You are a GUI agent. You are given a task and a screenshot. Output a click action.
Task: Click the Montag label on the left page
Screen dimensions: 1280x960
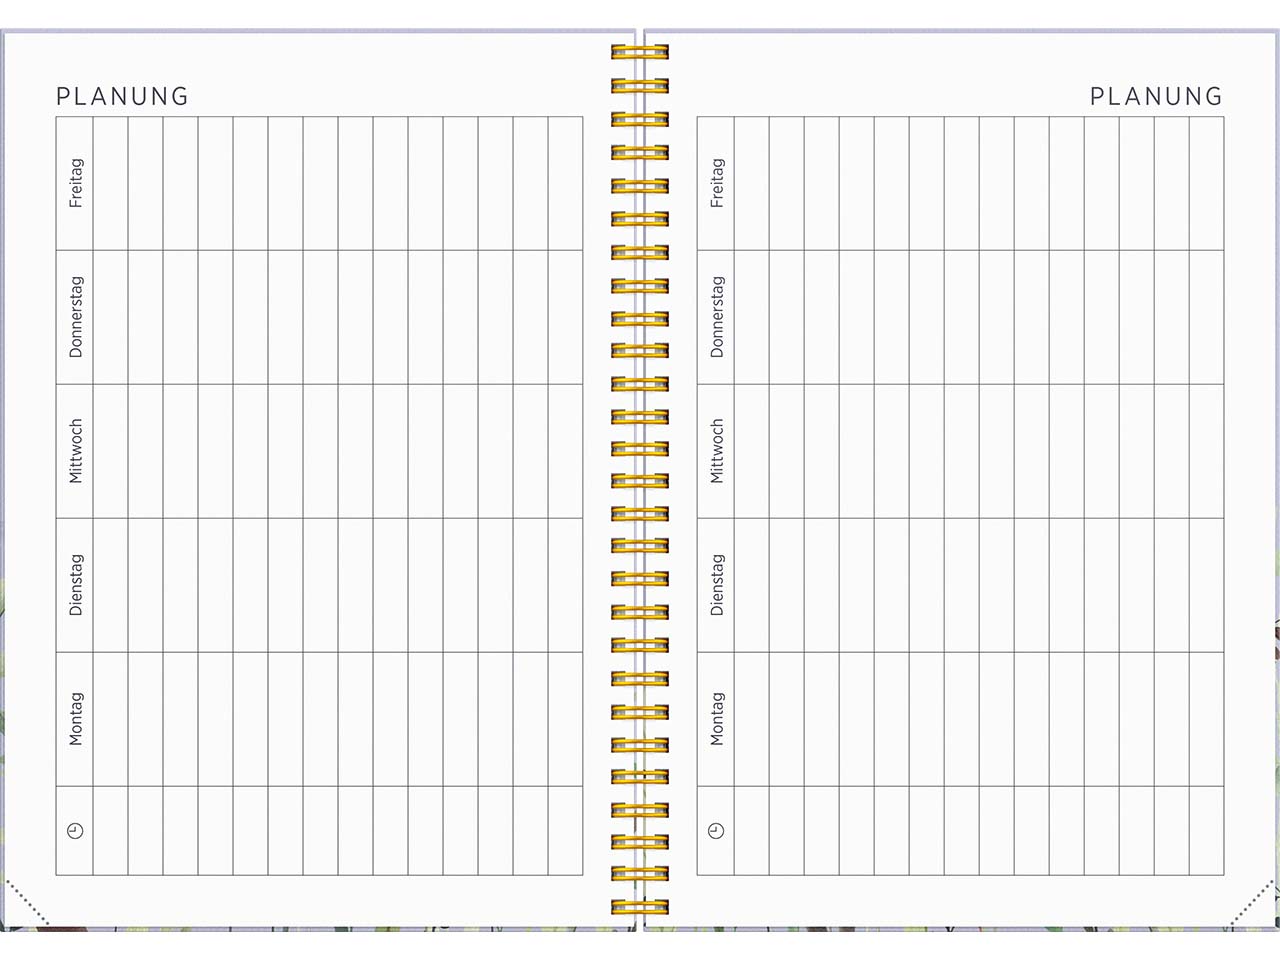pyautogui.click(x=75, y=719)
